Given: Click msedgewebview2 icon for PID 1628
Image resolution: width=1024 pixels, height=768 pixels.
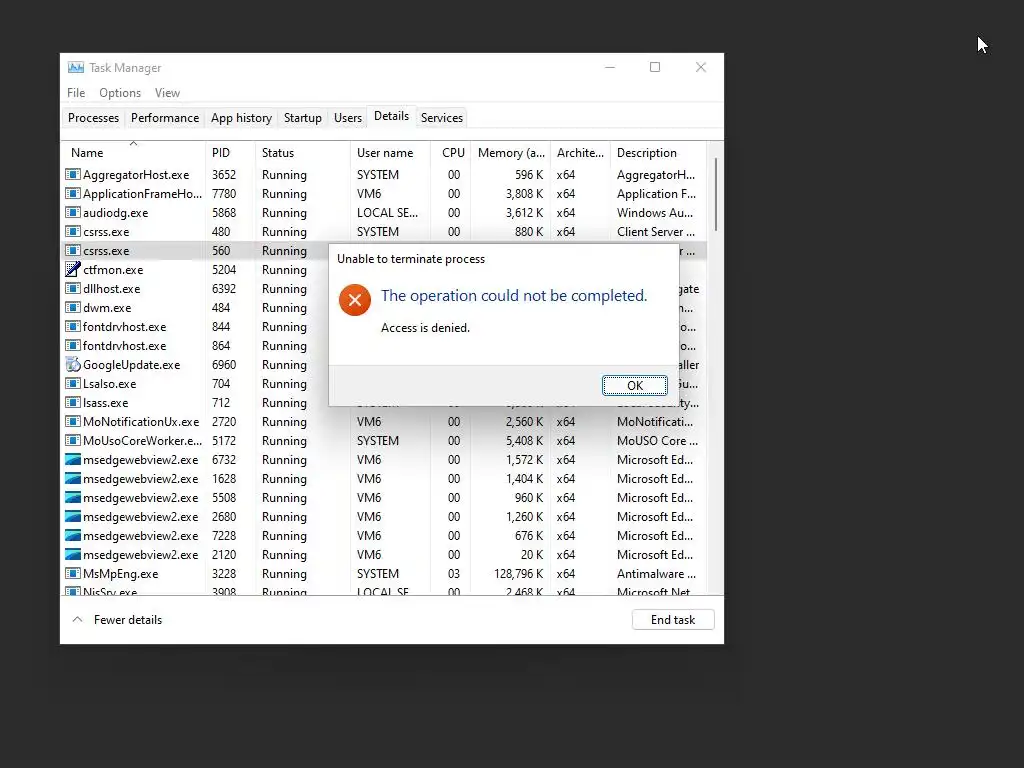Looking at the screenshot, I should 72,478.
